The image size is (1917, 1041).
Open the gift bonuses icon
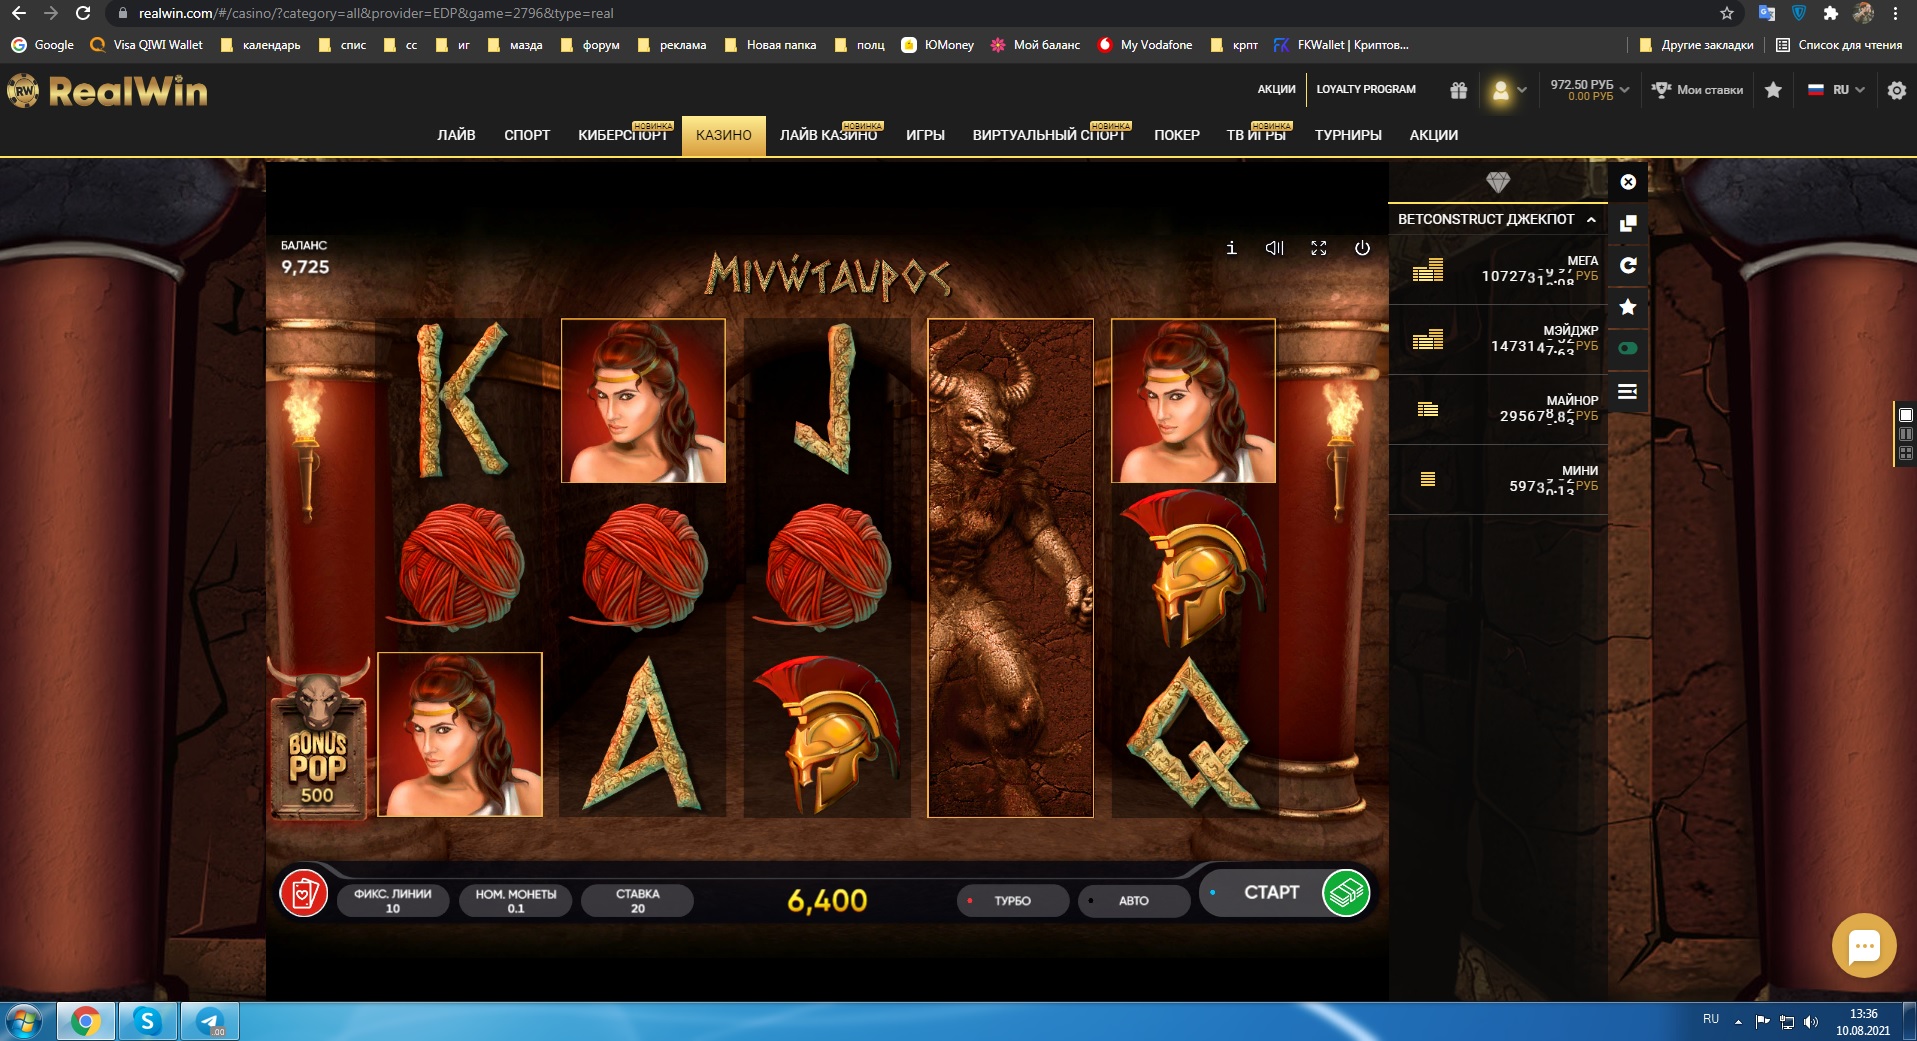click(x=1459, y=90)
